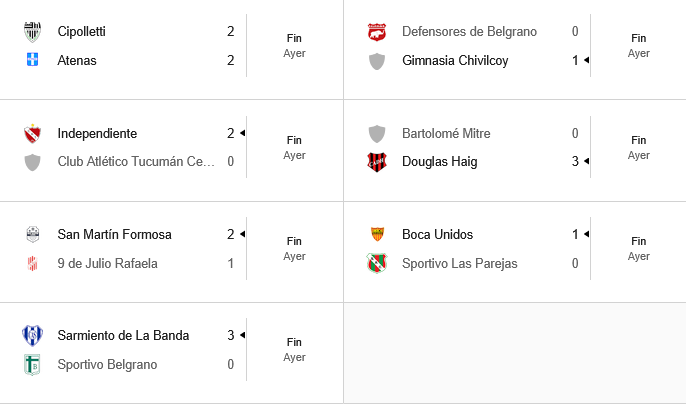Click the Sportivo Las Parejas crest
The image size is (686, 404).
377,263
